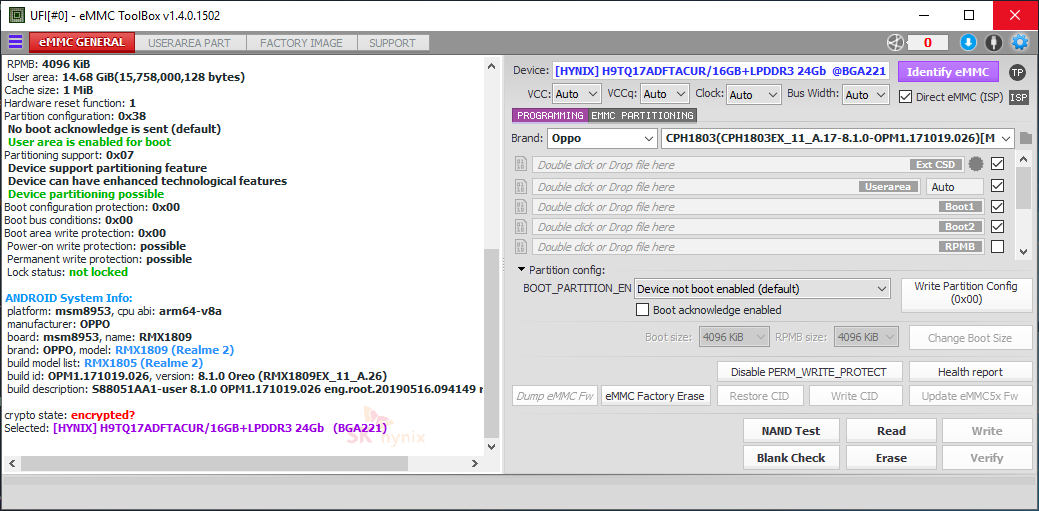Viewport: 1039px width, 511px height.
Task: Click the Device name field
Action: click(x=721, y=71)
